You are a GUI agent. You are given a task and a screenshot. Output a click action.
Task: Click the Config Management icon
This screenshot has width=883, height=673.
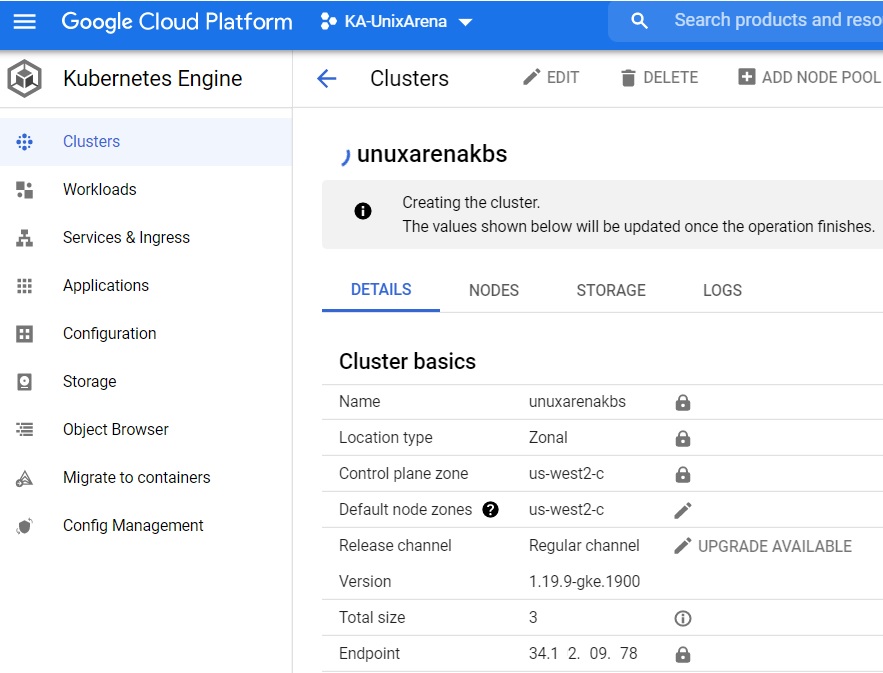(x=24, y=526)
